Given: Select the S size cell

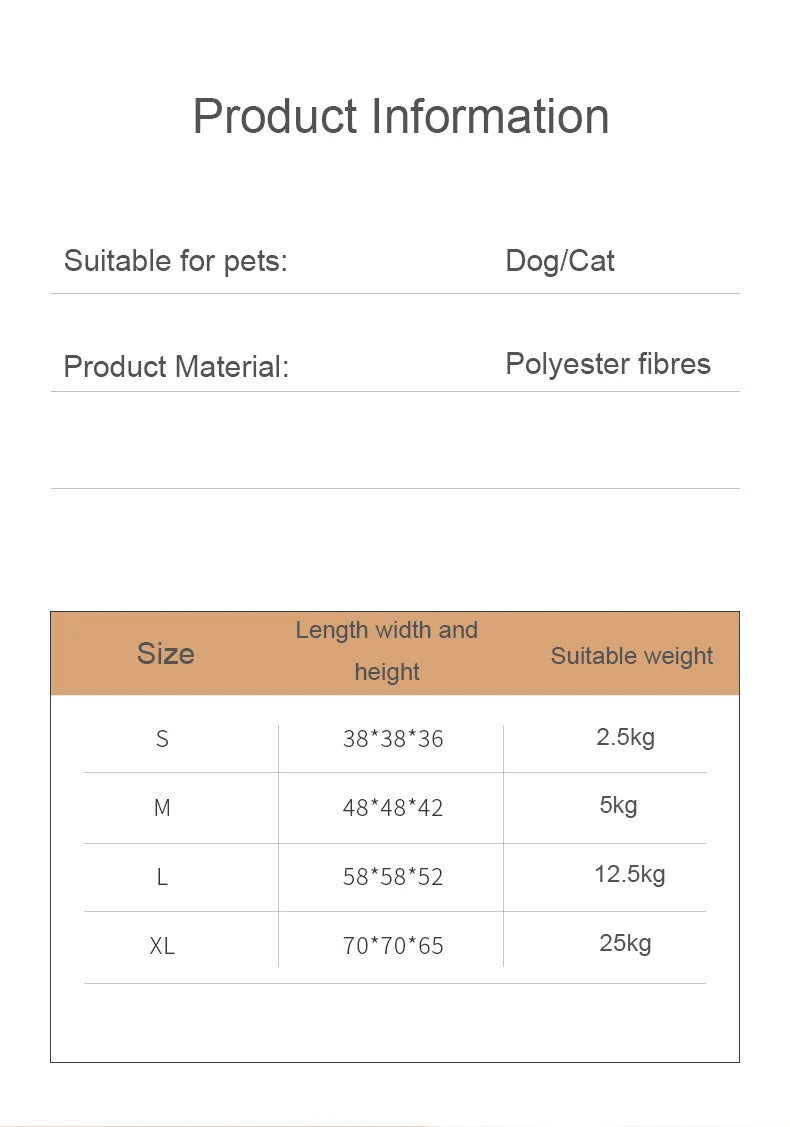Looking at the screenshot, I should (162, 740).
